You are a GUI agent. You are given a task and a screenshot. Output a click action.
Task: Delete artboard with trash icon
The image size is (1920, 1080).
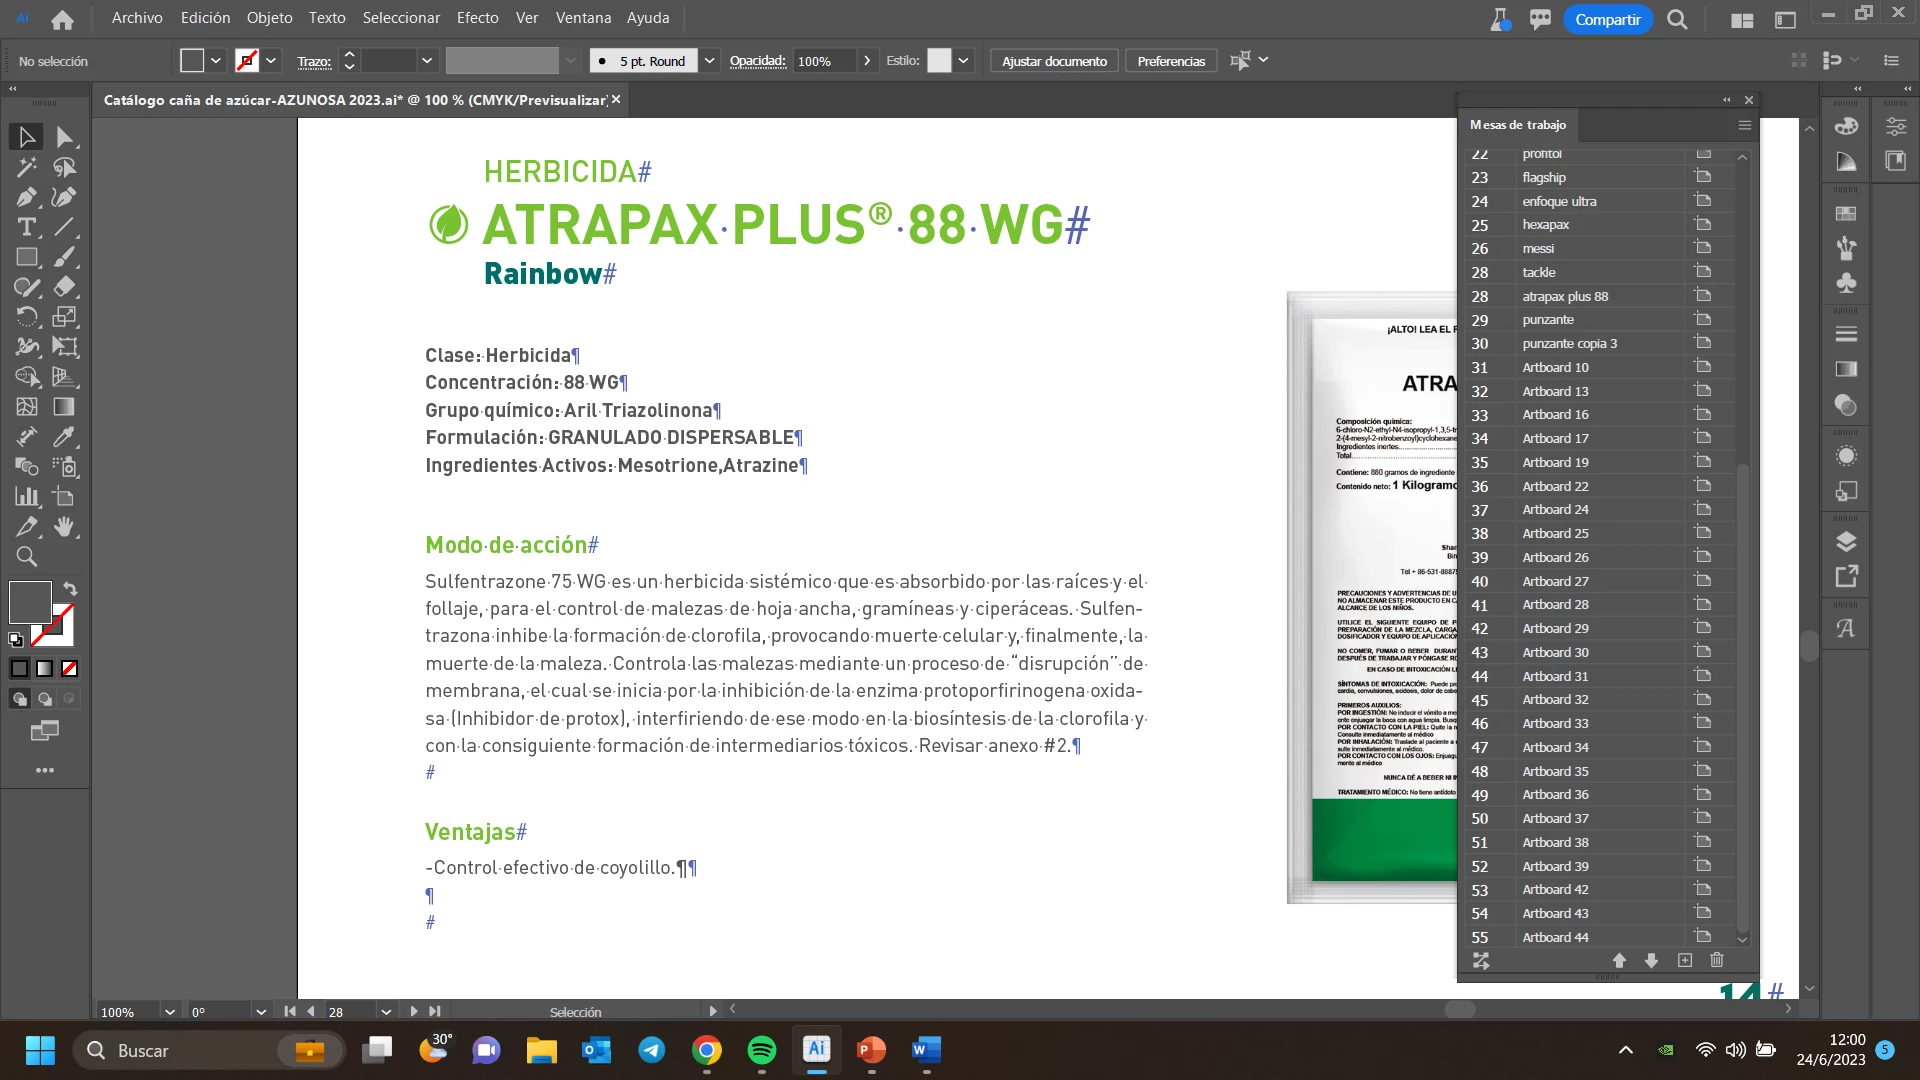coord(1717,960)
